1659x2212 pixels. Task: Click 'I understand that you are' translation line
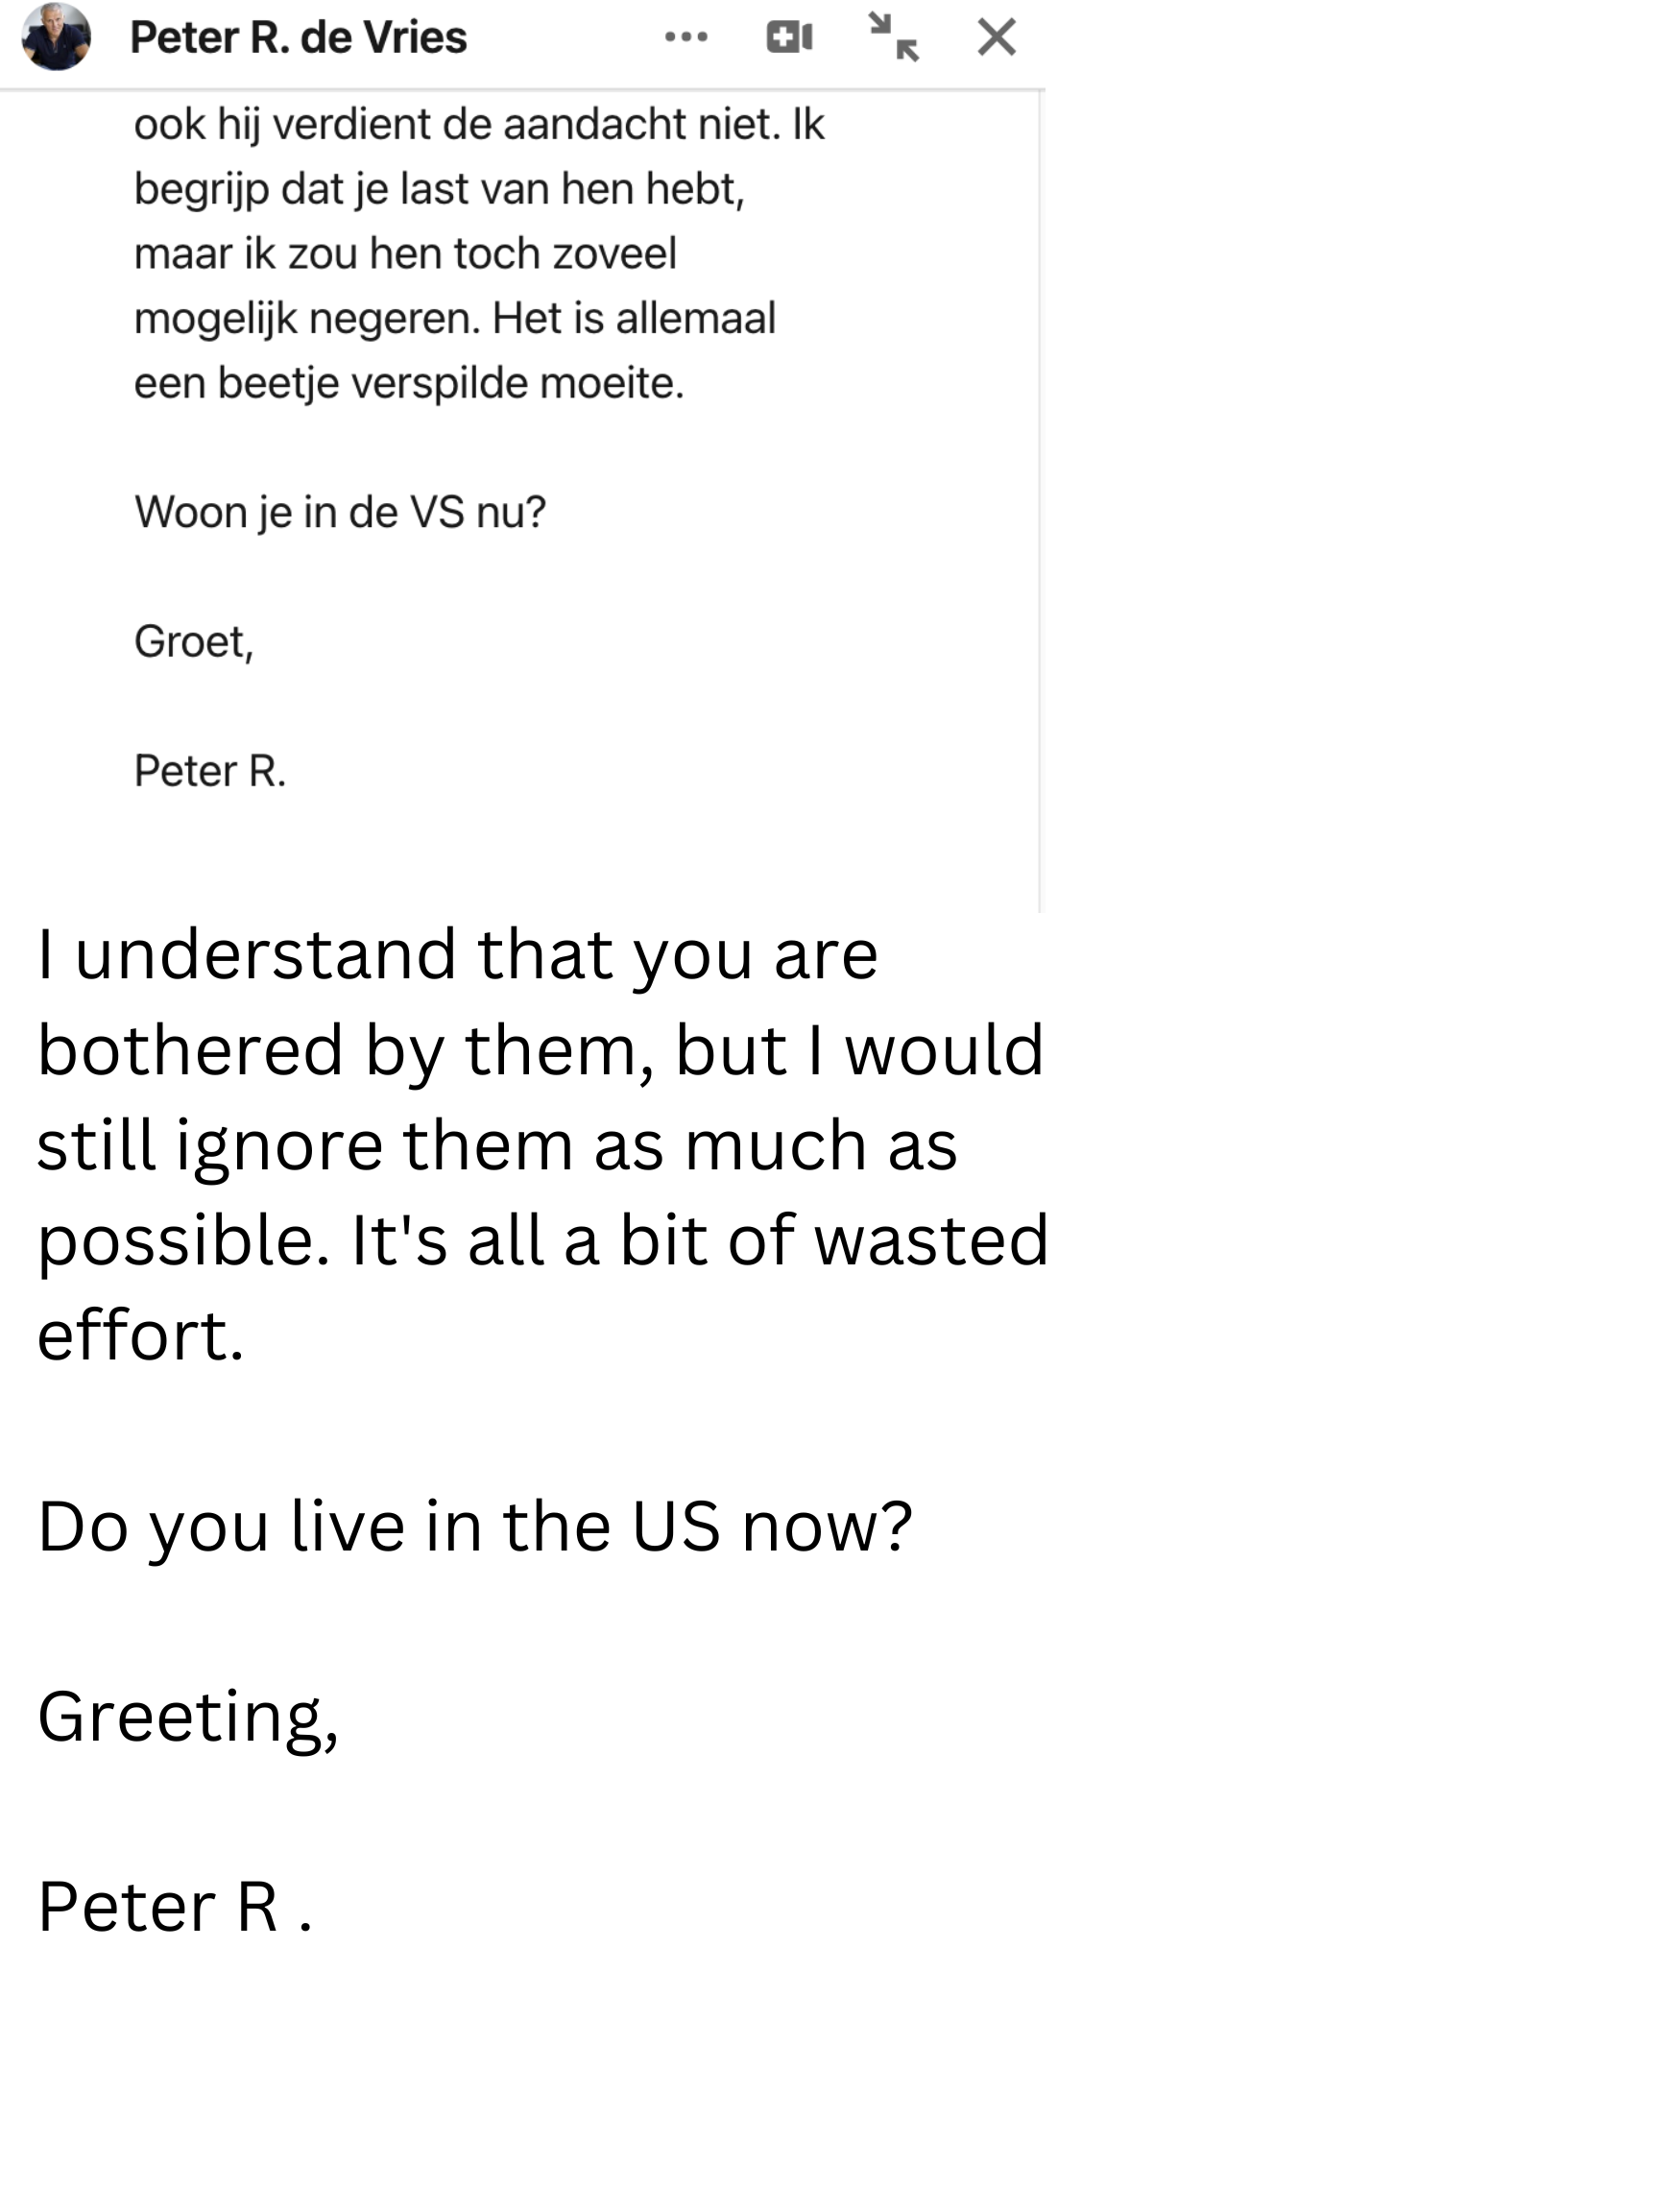pos(457,955)
